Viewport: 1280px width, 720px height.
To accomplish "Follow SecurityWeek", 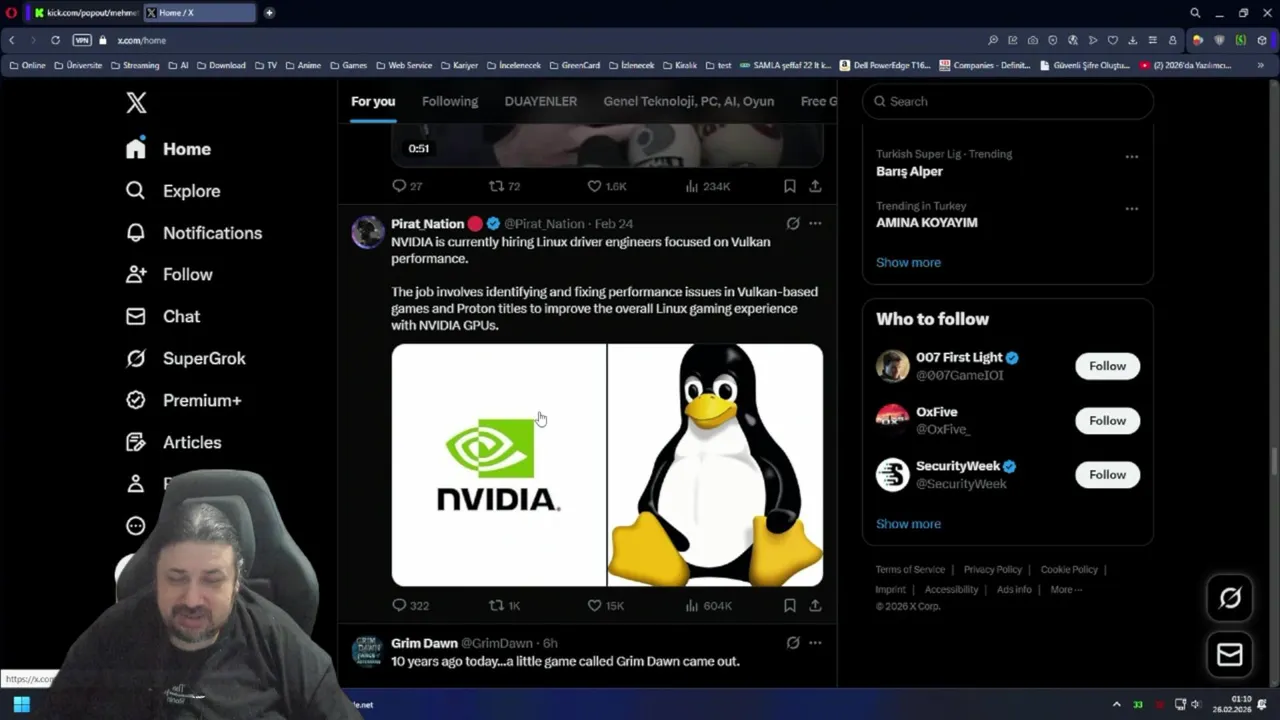I will (1107, 475).
